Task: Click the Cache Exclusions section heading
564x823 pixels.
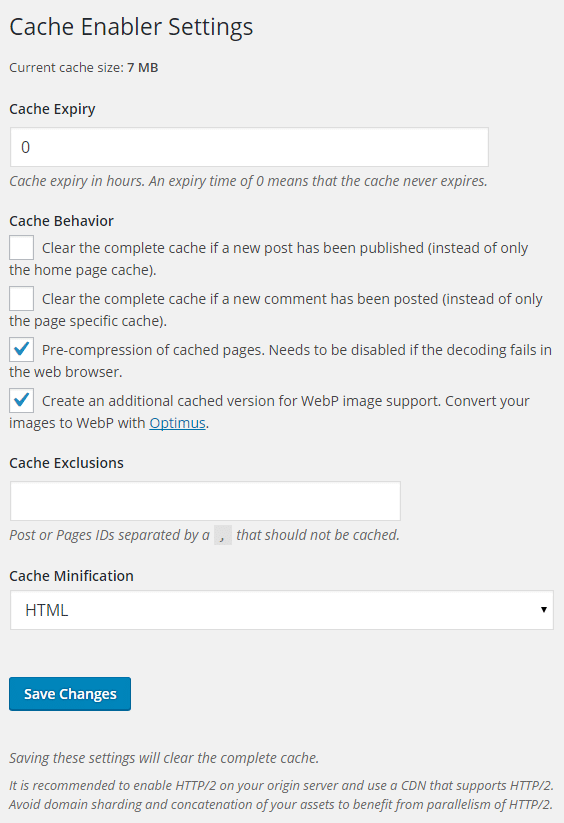Action: pos(67,463)
